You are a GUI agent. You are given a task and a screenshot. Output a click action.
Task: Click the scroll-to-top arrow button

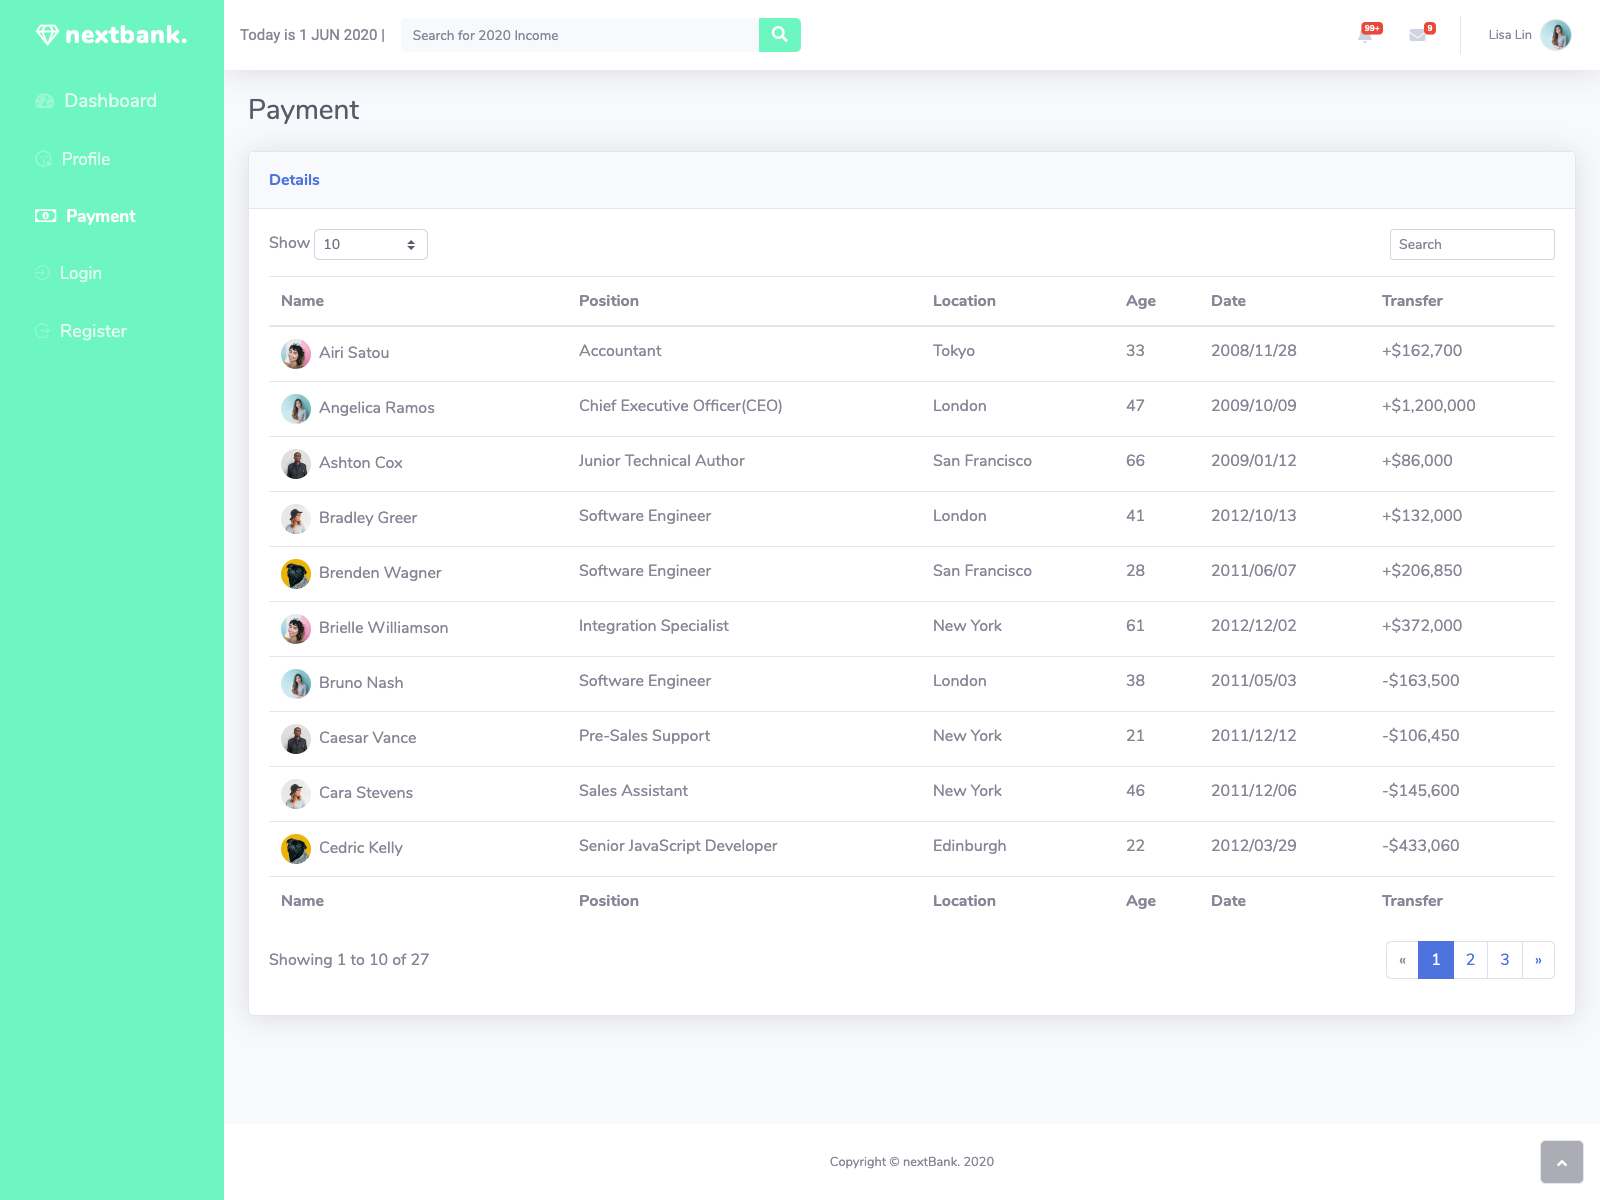click(1562, 1162)
